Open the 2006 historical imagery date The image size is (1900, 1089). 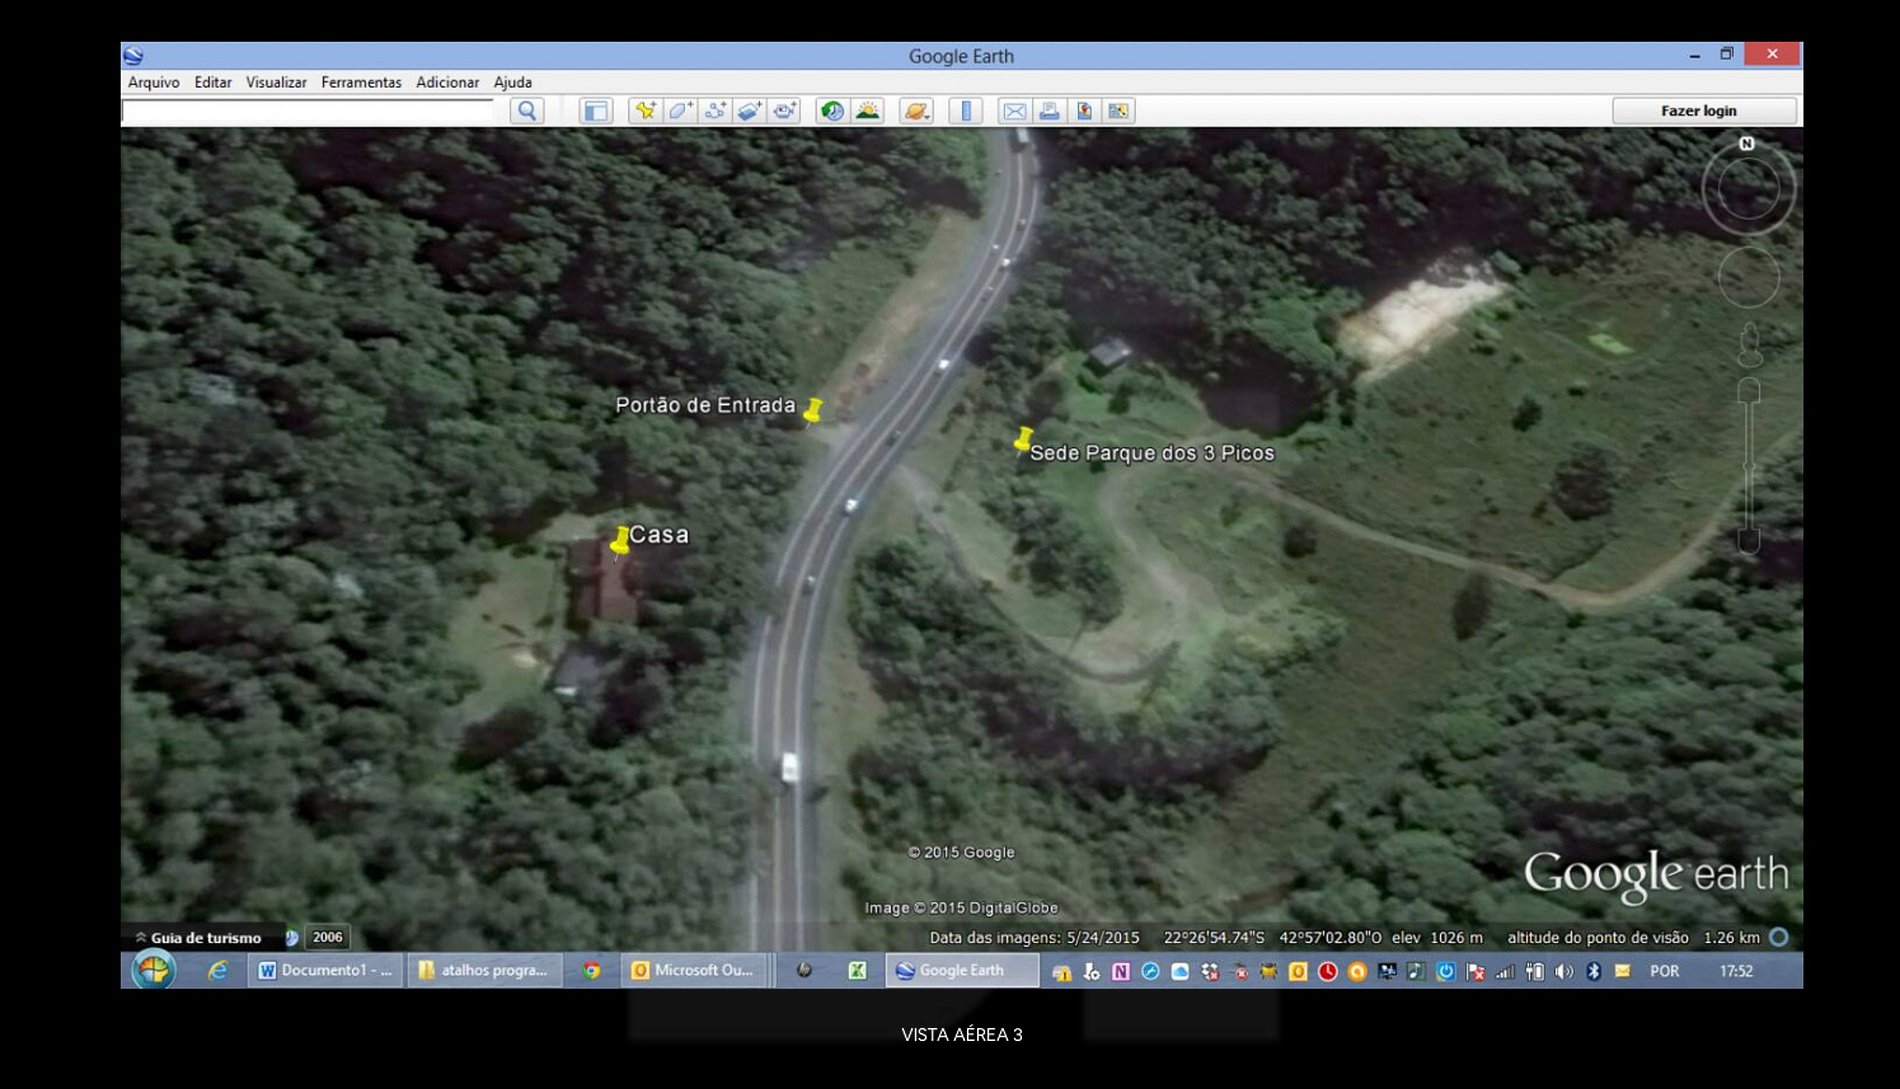click(327, 937)
